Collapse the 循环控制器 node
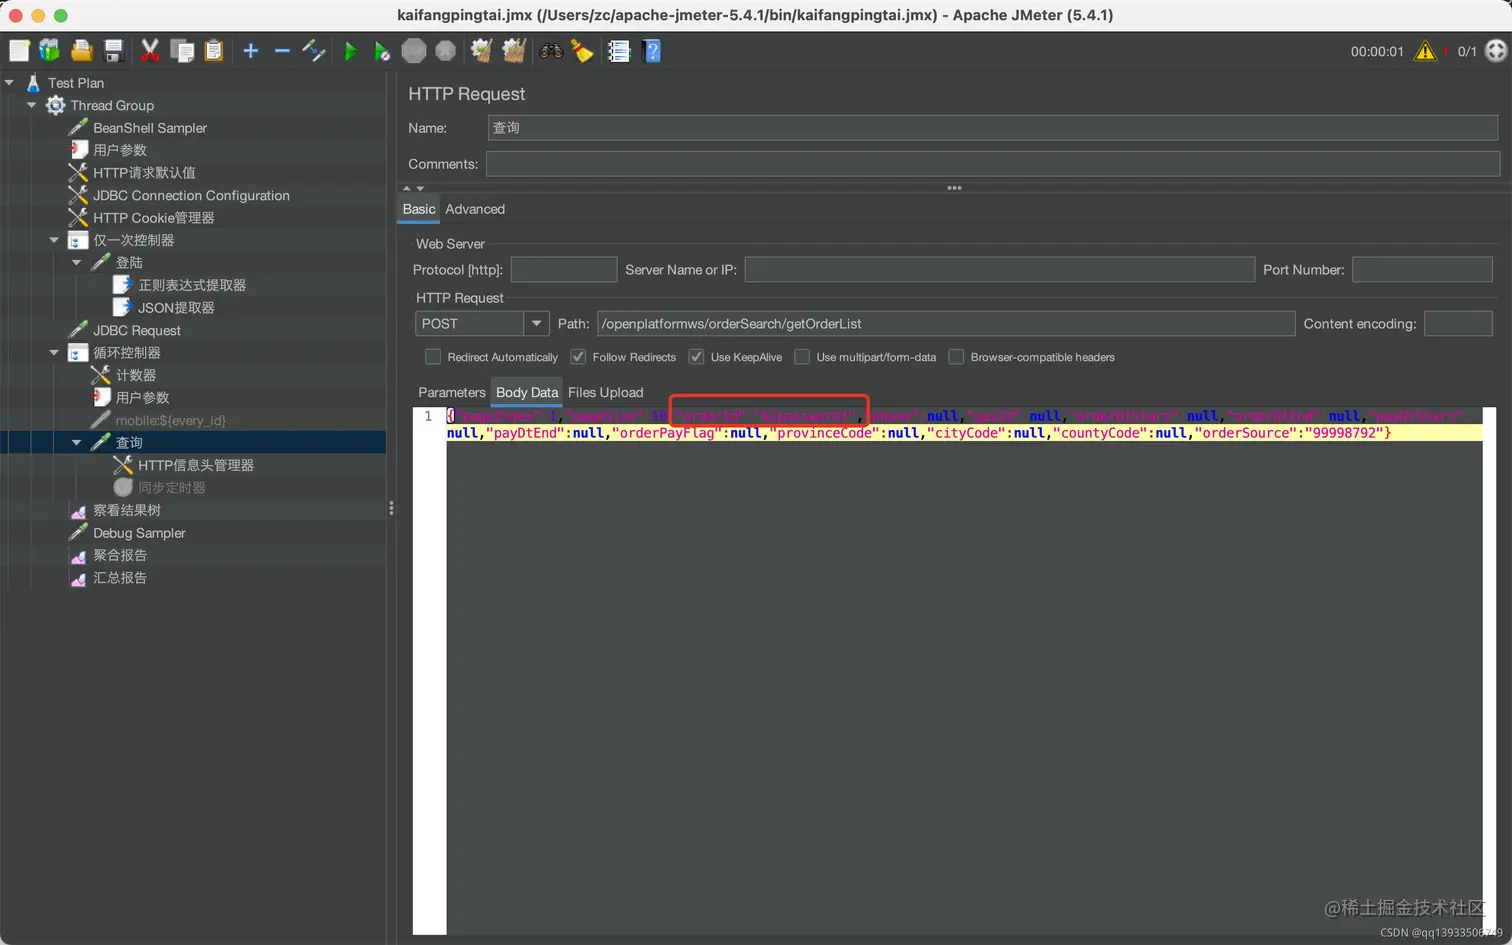This screenshot has width=1512, height=945. [x=54, y=352]
